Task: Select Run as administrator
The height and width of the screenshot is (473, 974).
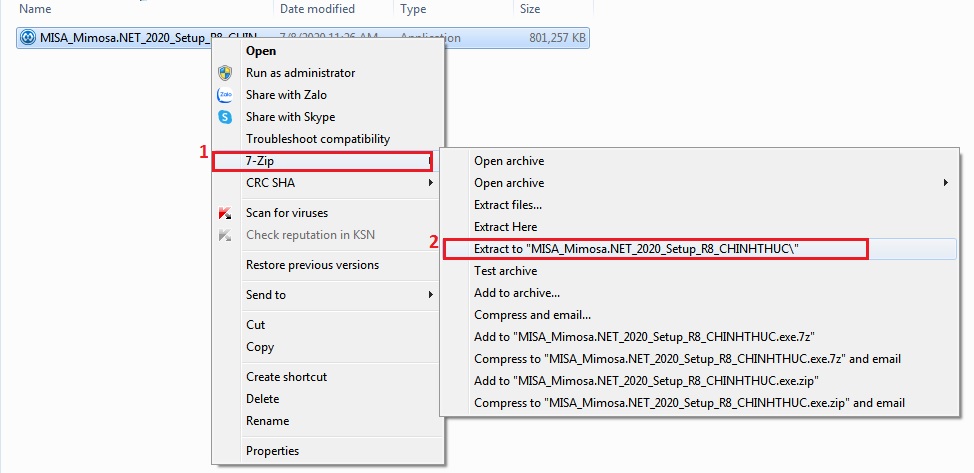Action: (301, 73)
